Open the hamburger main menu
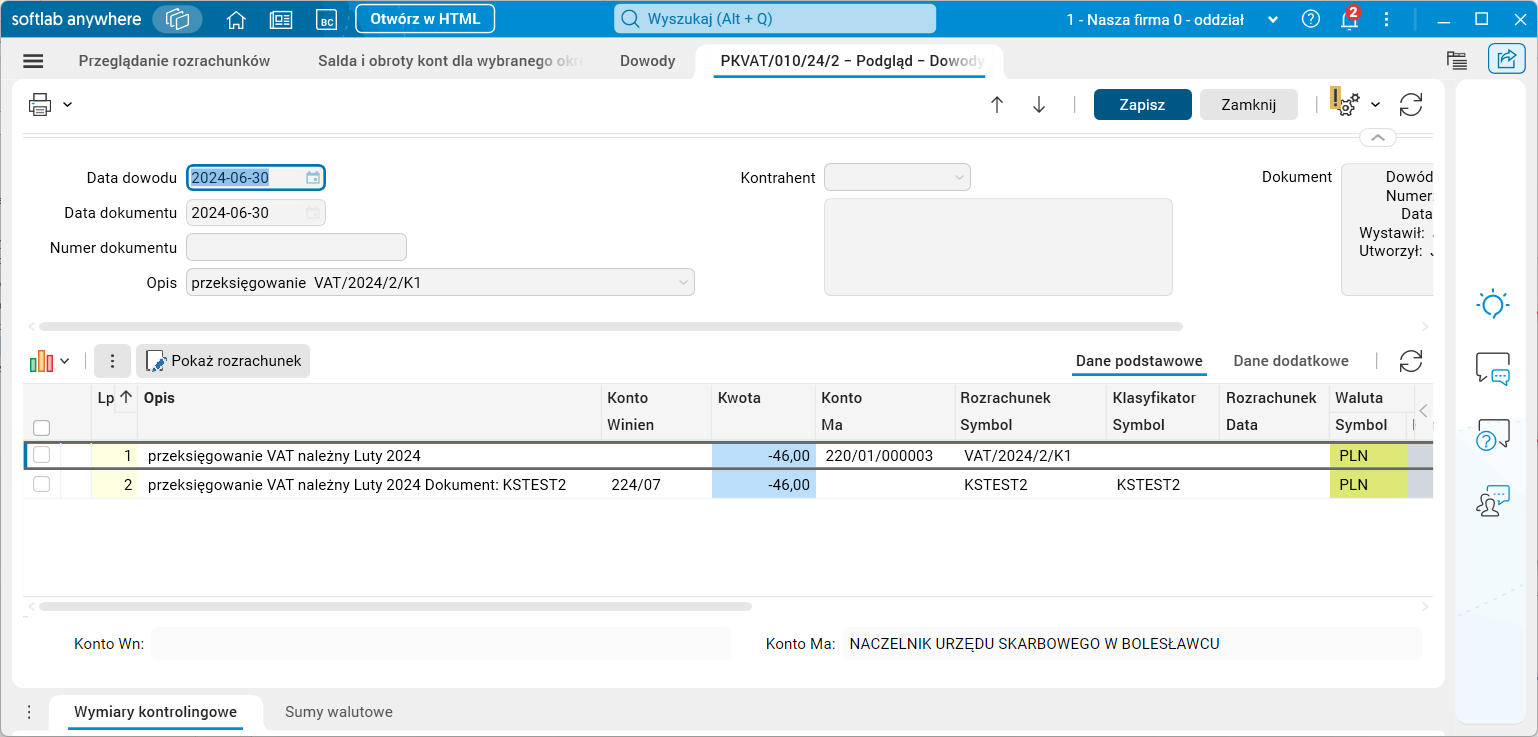Viewport: 1538px width, 737px height. [33, 61]
